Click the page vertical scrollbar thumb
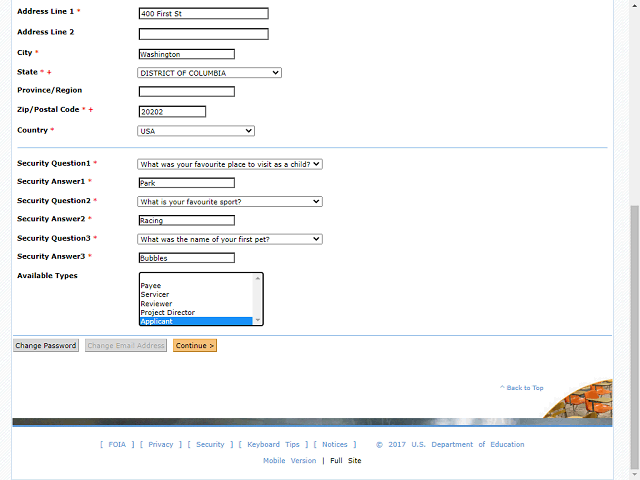This screenshot has width=640, height=480. pos(635,337)
